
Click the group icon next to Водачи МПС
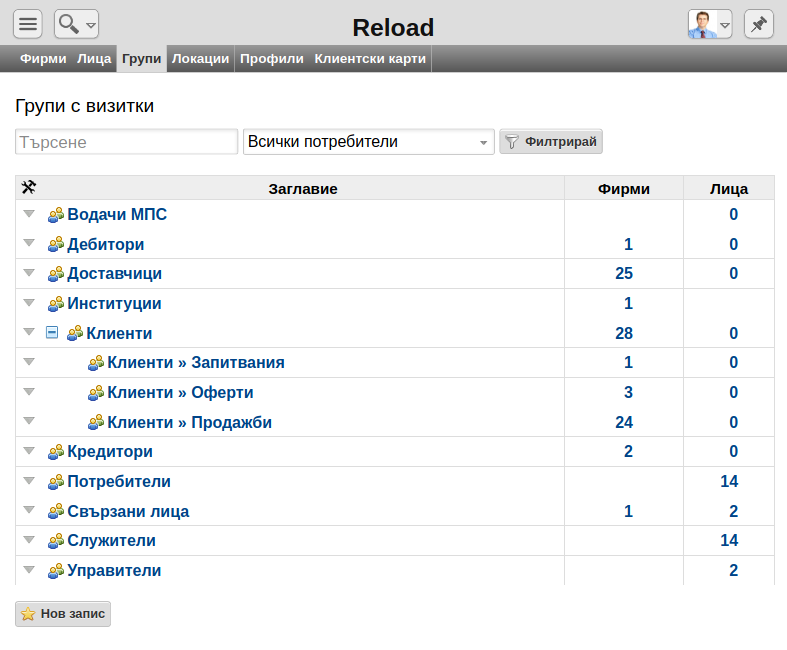(56, 214)
